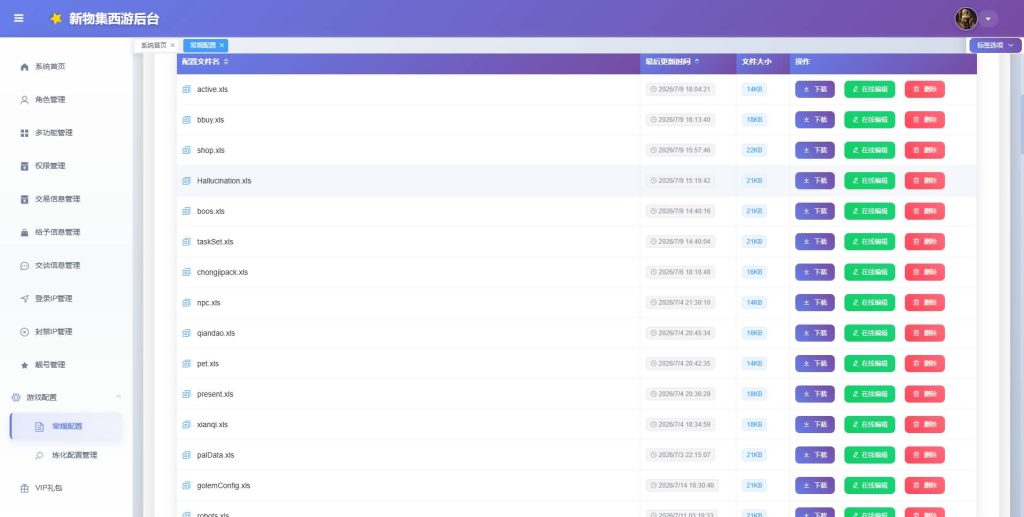This screenshot has width=1024, height=517.
Task: Click 在线编辑 for Hallucination.xls
Action: point(869,181)
